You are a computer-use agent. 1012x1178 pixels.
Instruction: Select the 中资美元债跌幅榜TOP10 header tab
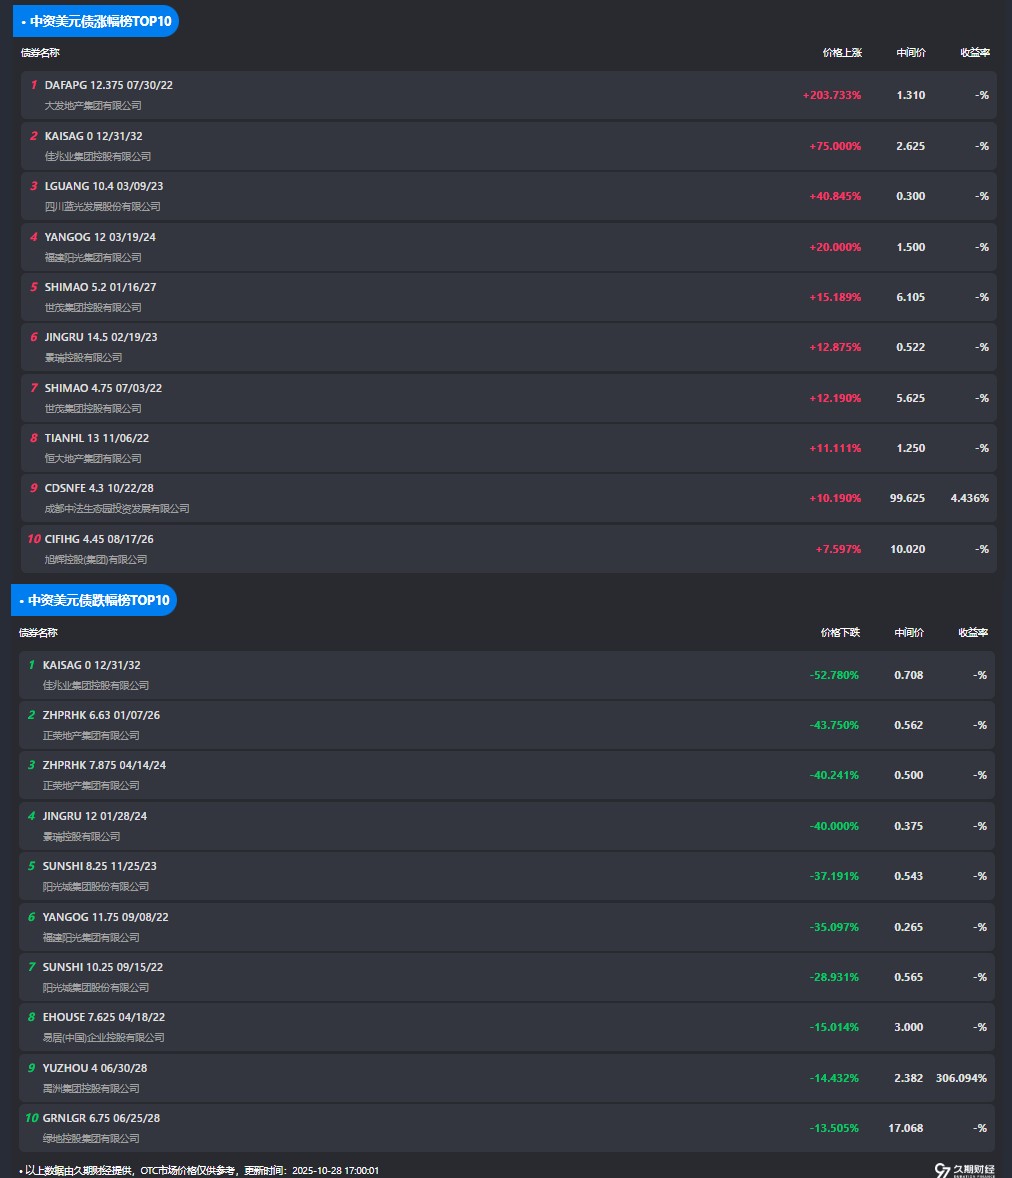(x=94, y=600)
